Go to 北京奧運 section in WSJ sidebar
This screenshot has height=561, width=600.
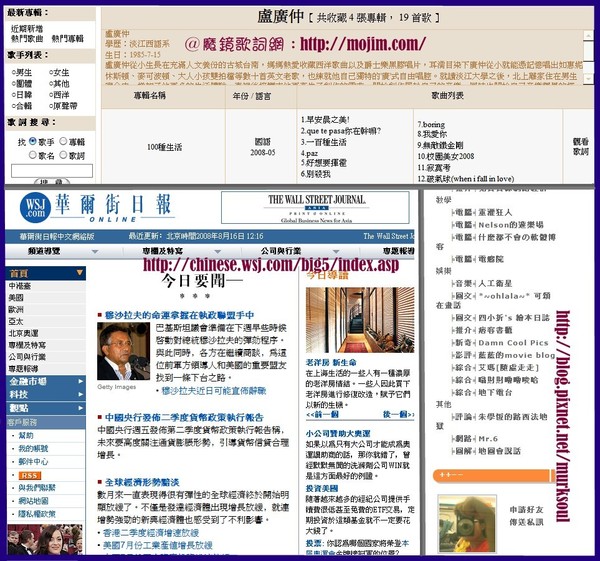tap(23, 333)
